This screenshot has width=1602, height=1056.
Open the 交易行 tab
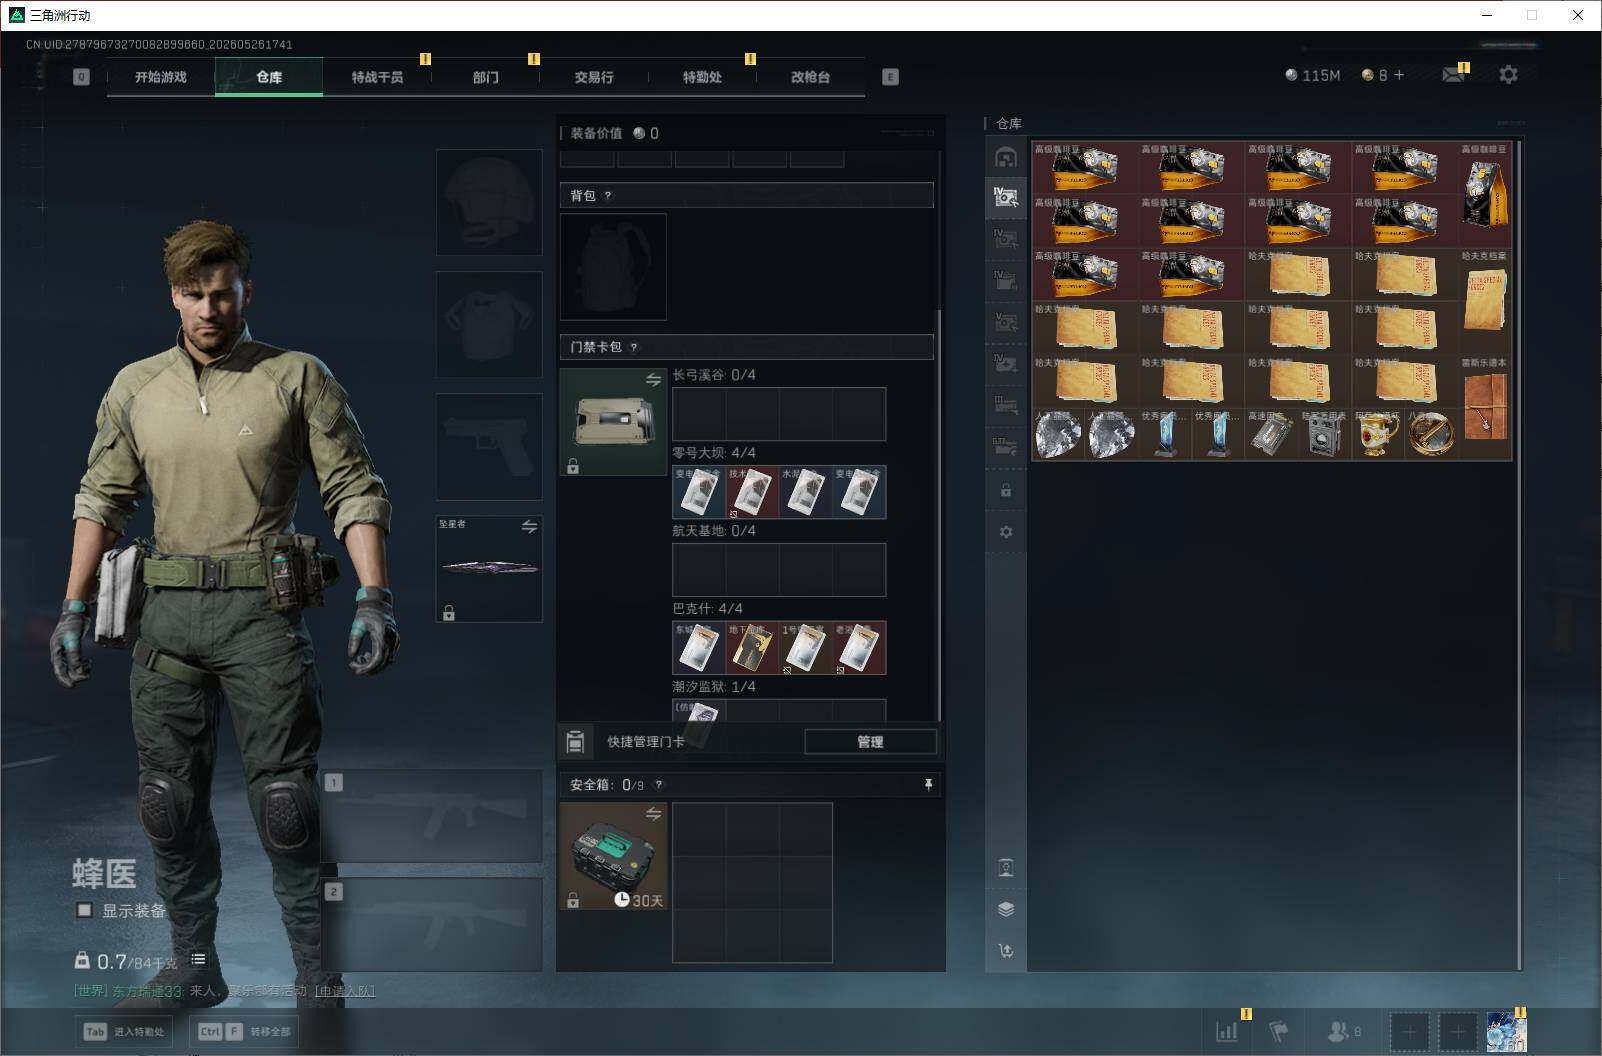594,77
